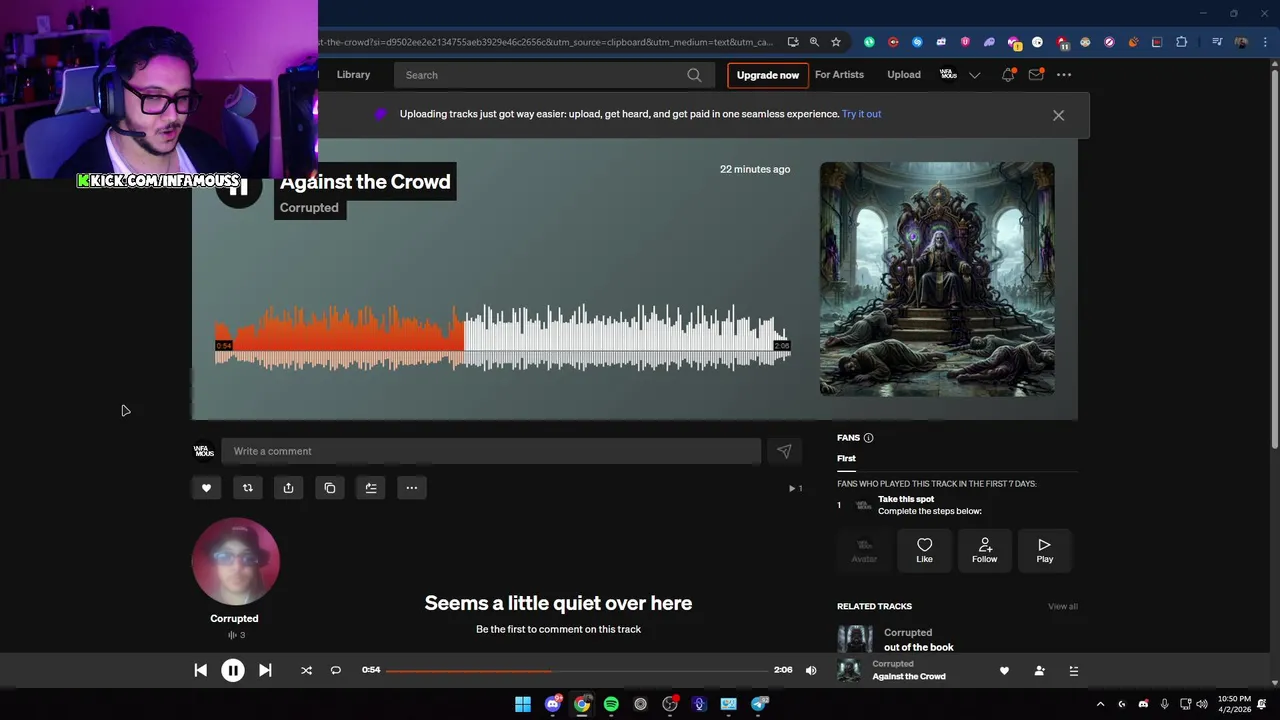Like the track with the heart button under the comment box
1280x720 pixels.
click(x=207, y=488)
